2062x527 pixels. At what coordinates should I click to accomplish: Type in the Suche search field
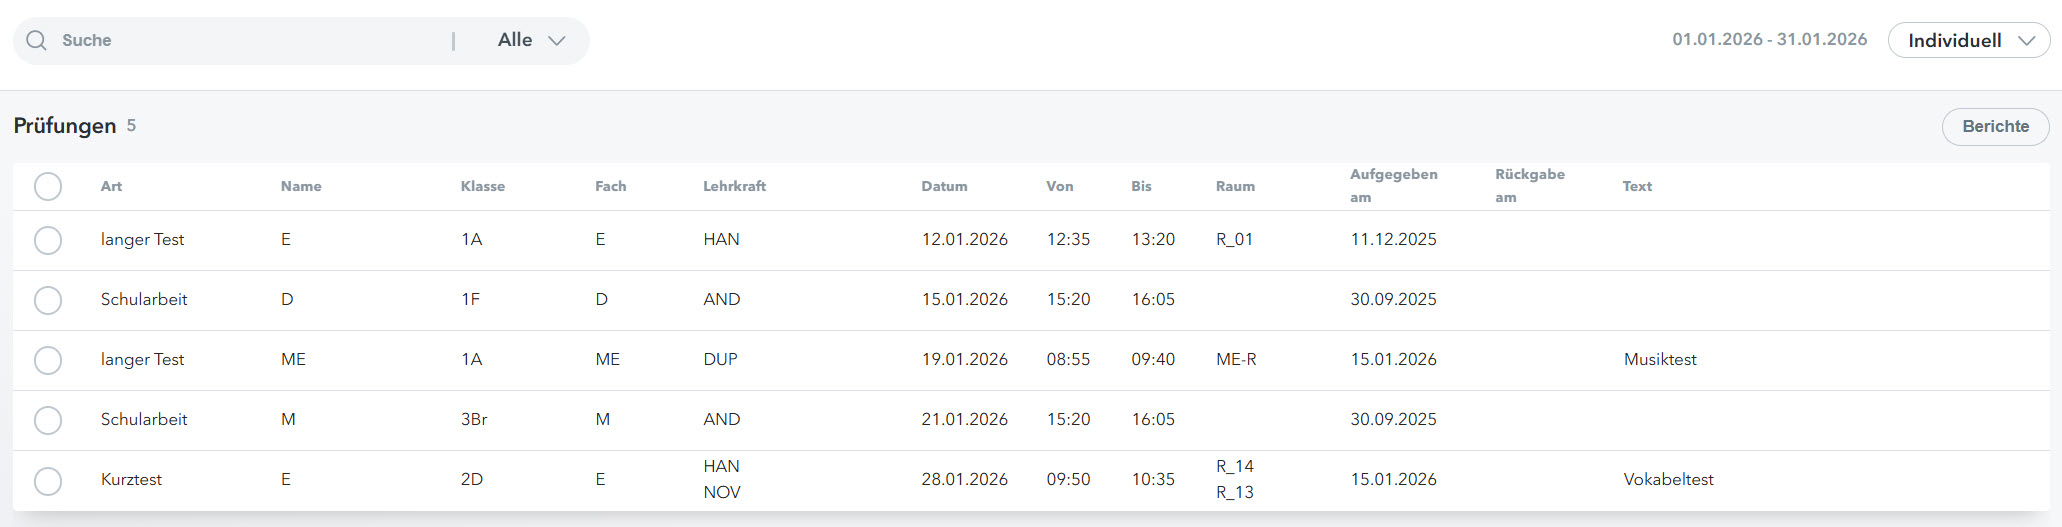[250, 41]
